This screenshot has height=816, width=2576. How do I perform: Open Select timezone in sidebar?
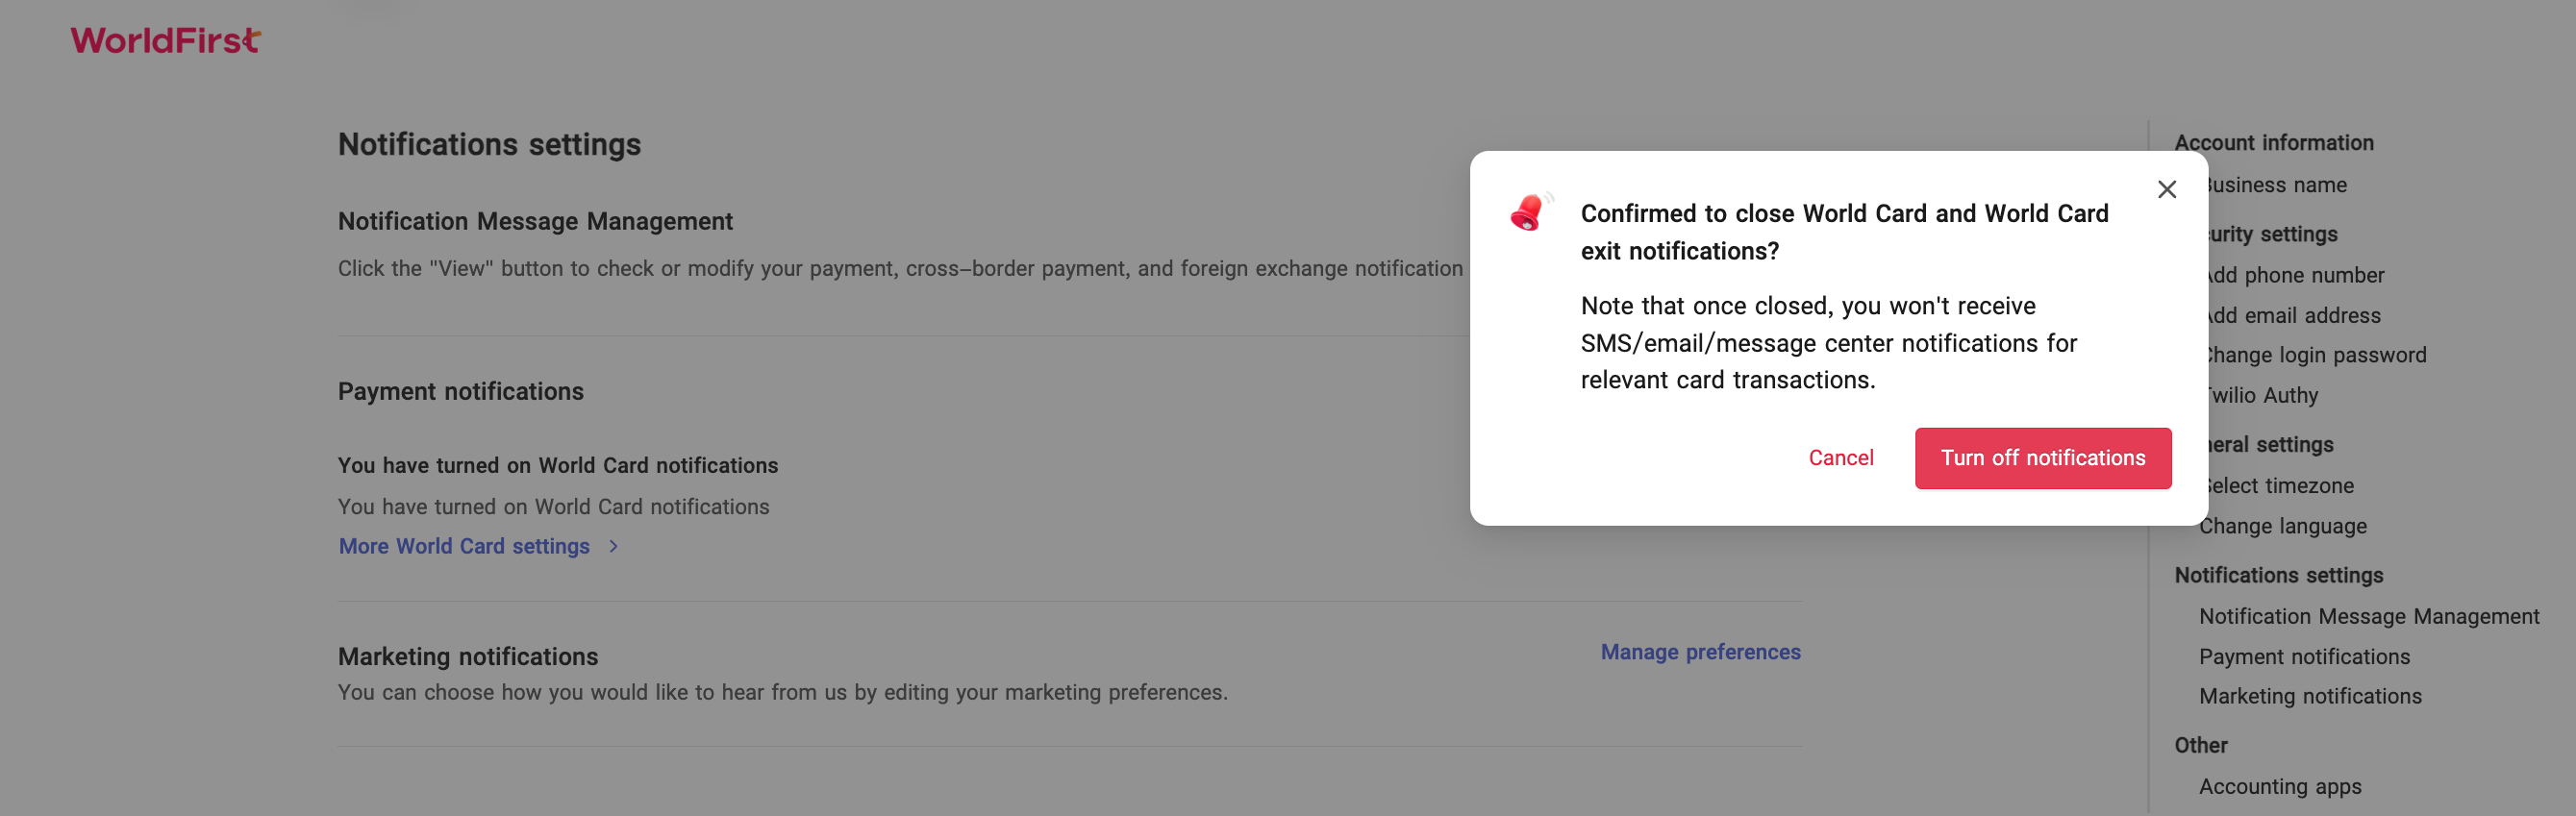2277,486
